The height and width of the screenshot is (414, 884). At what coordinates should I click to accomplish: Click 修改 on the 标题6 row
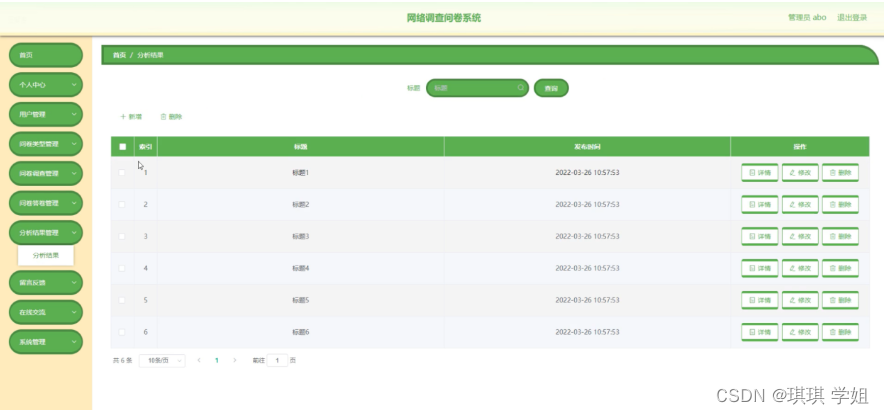tap(800, 332)
